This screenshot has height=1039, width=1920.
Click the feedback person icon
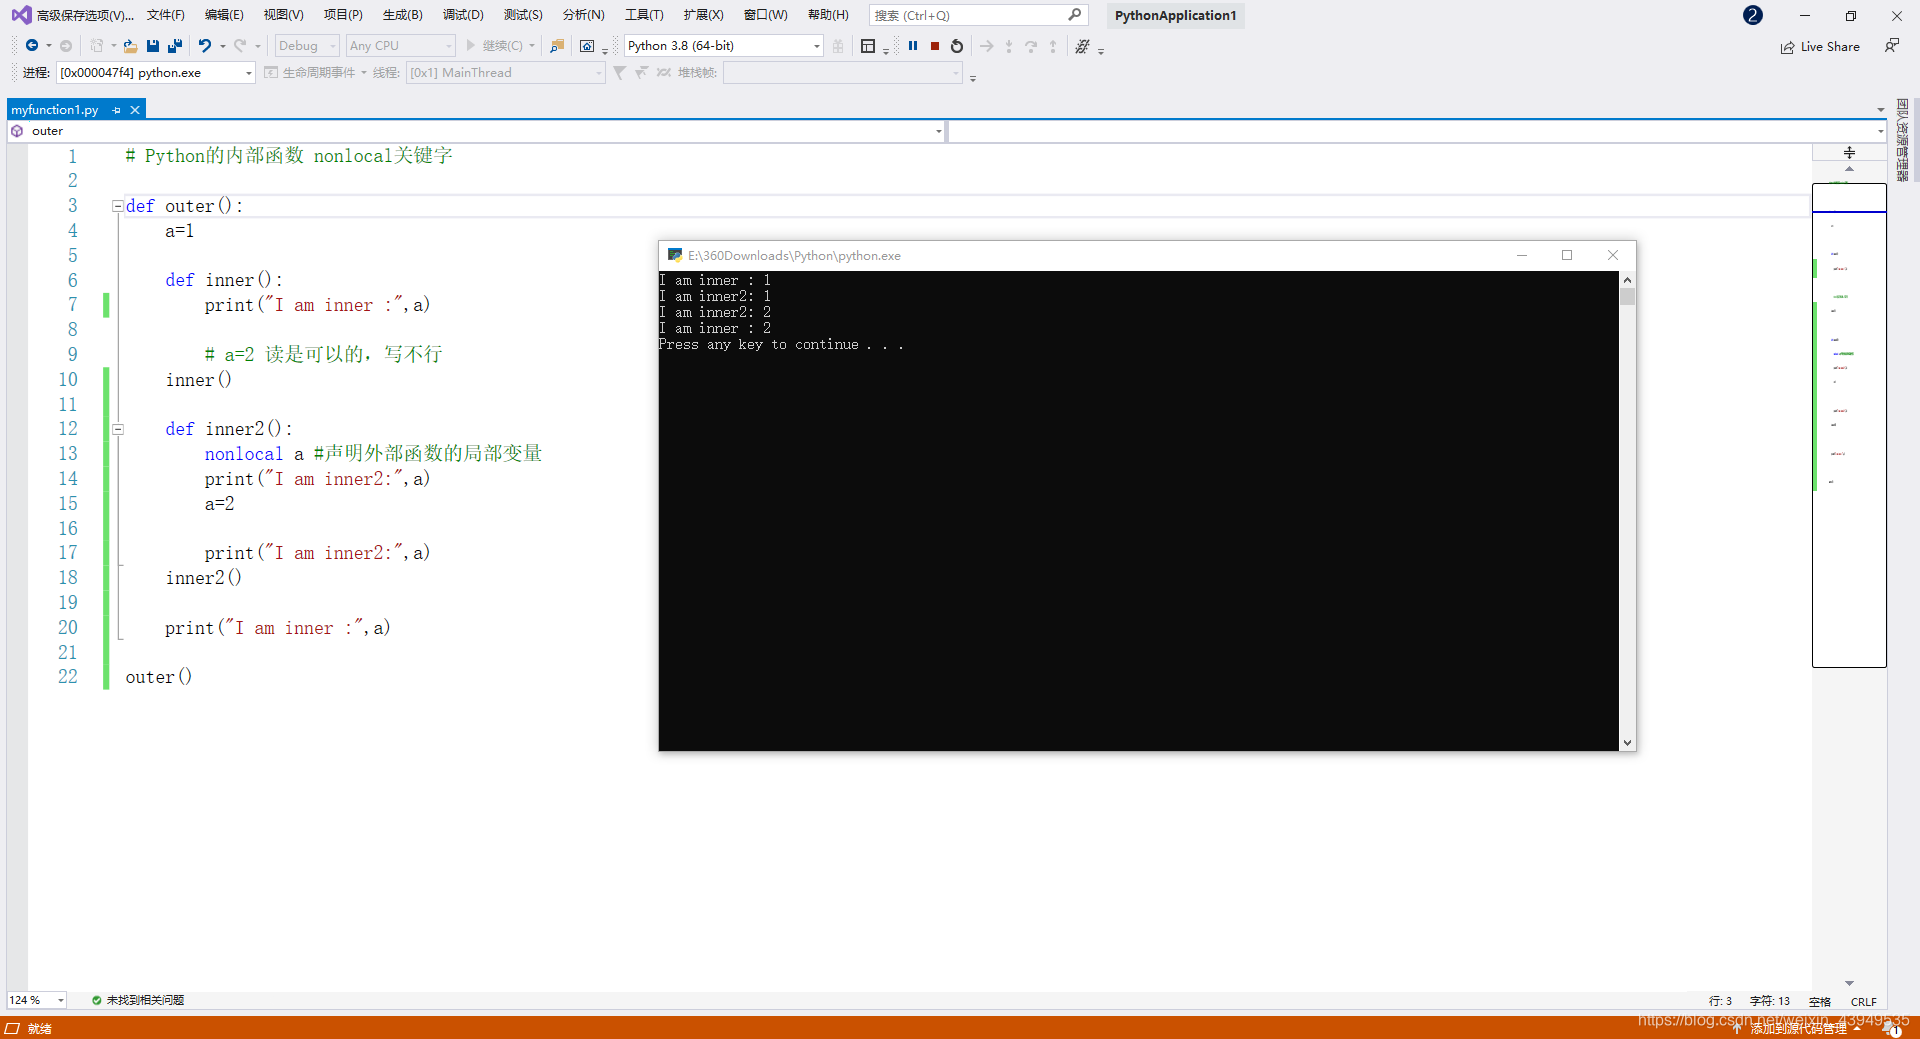(x=1892, y=46)
